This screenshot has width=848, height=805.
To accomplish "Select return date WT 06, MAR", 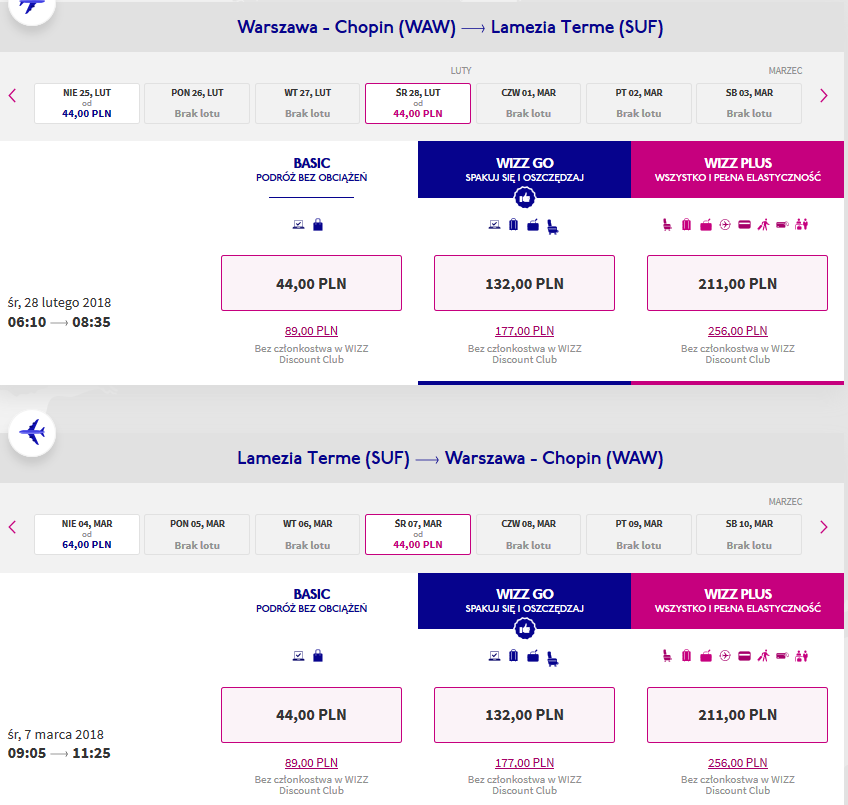I will coord(308,535).
